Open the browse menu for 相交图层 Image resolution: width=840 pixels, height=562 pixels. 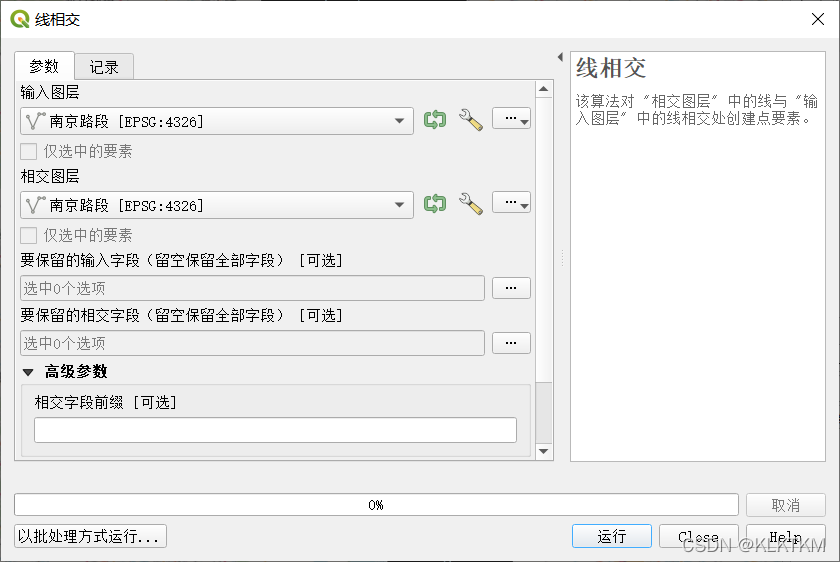pos(511,203)
